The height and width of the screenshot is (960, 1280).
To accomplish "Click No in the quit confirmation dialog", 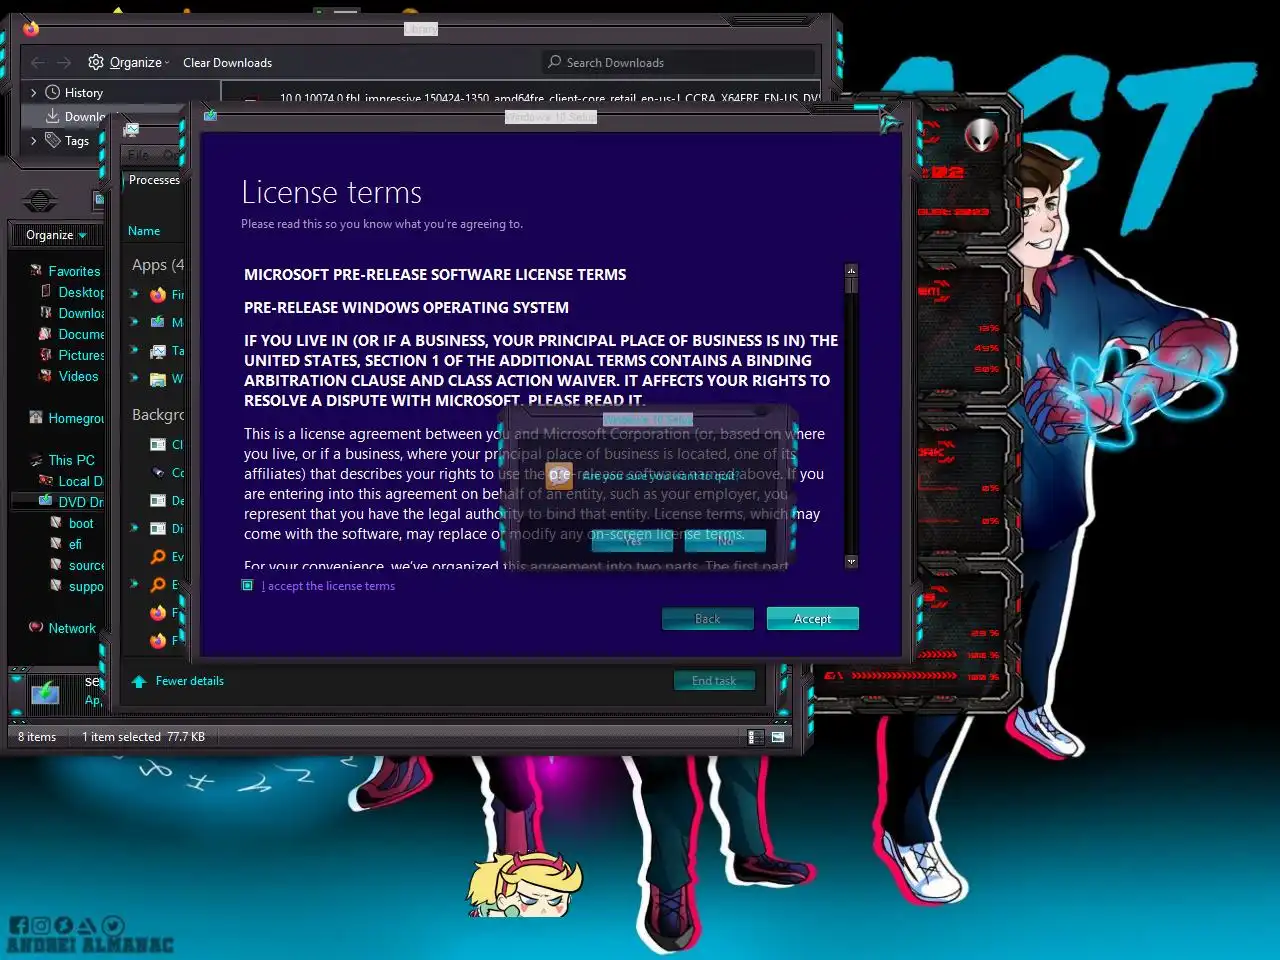I will click(725, 541).
